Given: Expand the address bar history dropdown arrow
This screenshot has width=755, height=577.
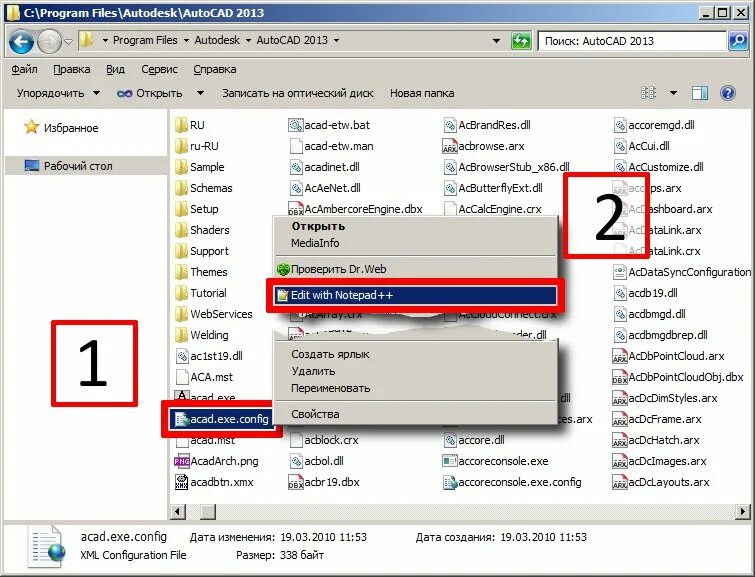Looking at the screenshot, I should [x=496, y=41].
